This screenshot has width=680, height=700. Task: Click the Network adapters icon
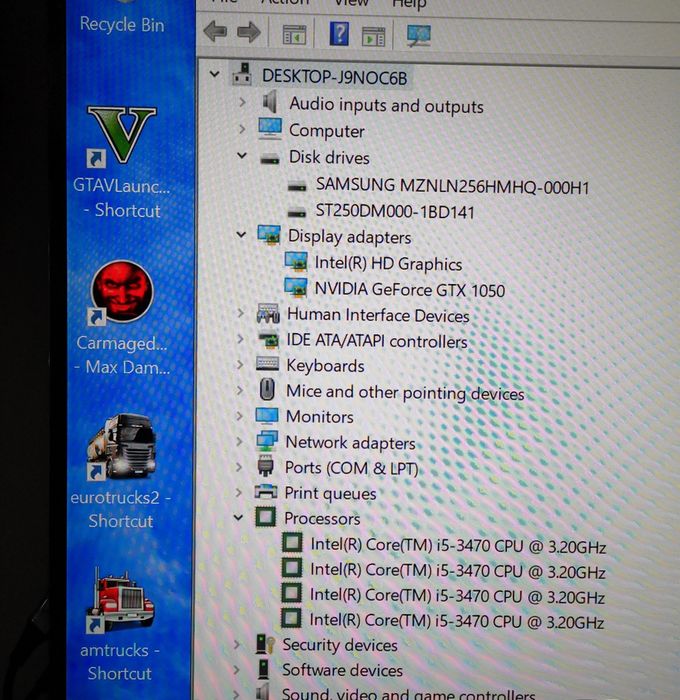coord(267,441)
